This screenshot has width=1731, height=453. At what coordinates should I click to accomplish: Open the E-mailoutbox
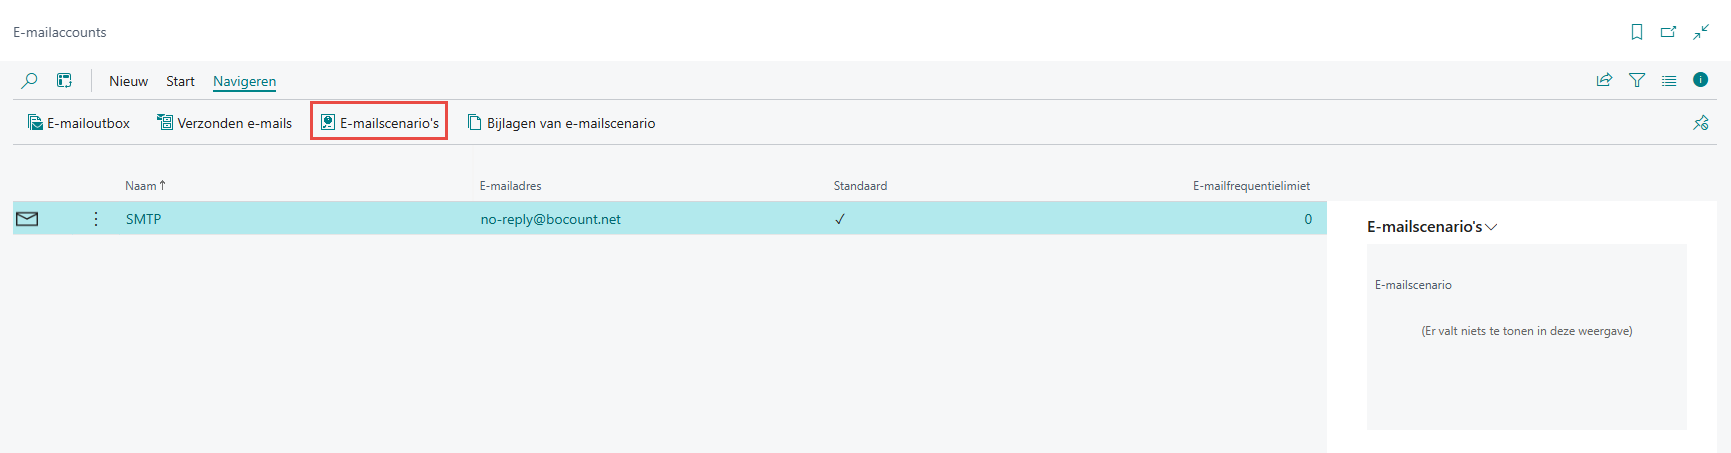click(x=79, y=123)
